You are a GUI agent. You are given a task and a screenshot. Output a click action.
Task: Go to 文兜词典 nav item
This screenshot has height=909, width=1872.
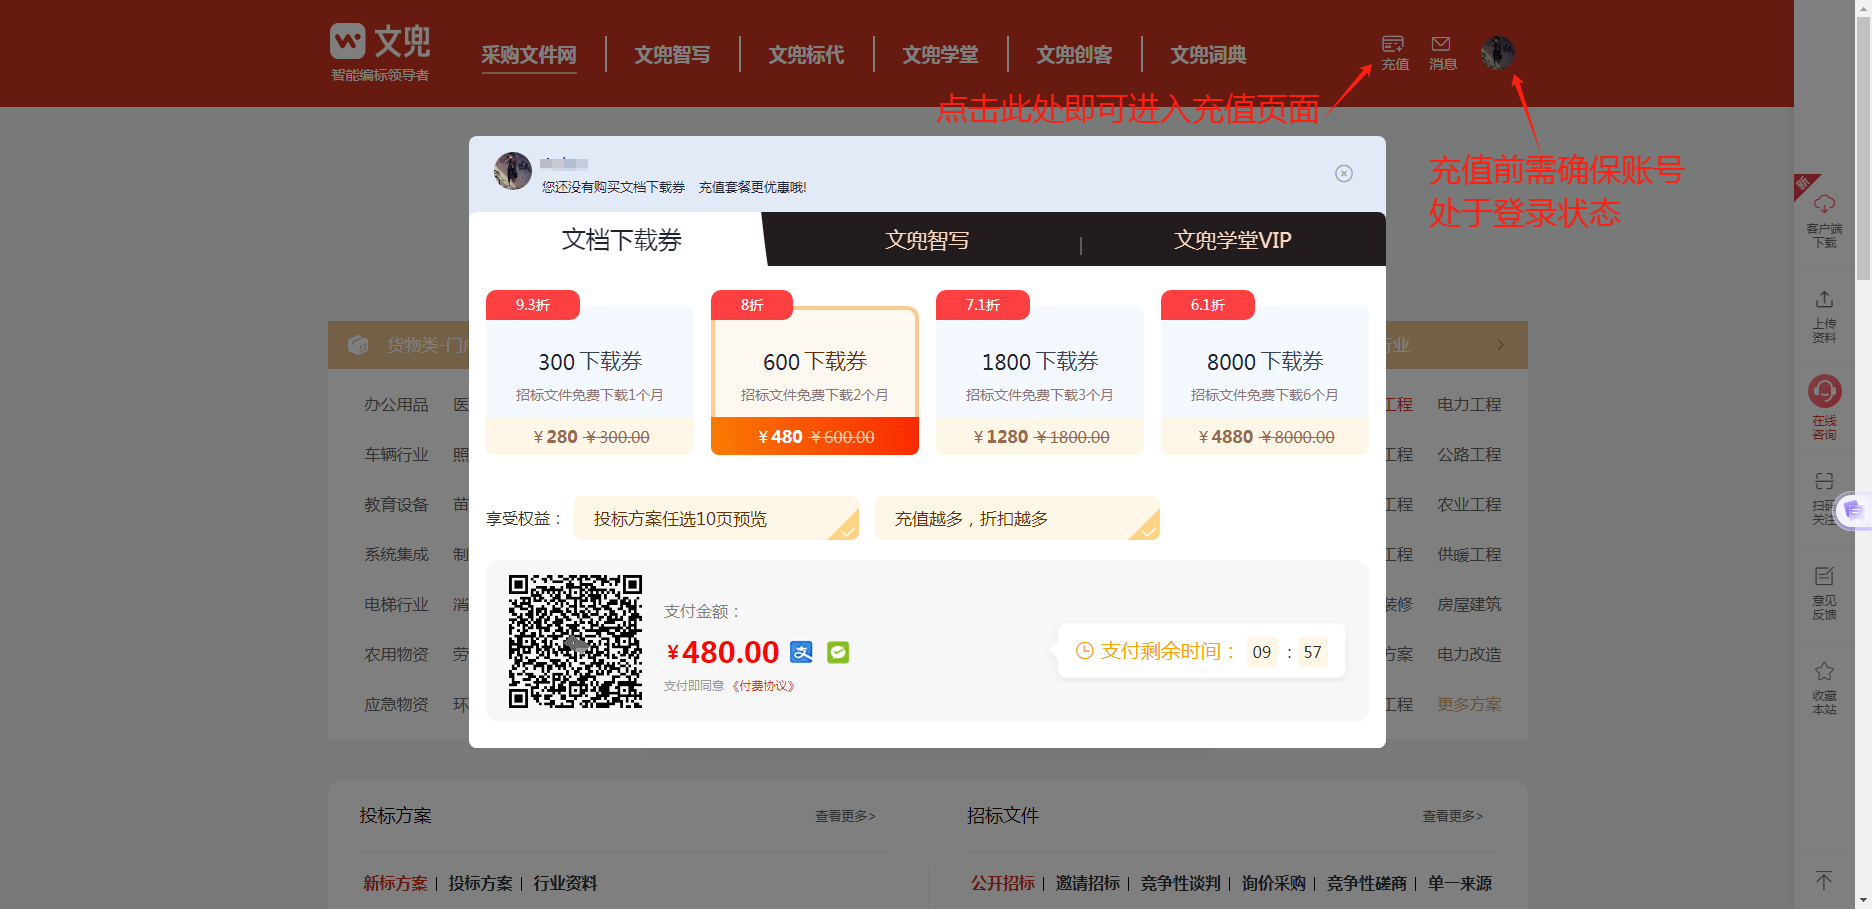tap(1209, 55)
